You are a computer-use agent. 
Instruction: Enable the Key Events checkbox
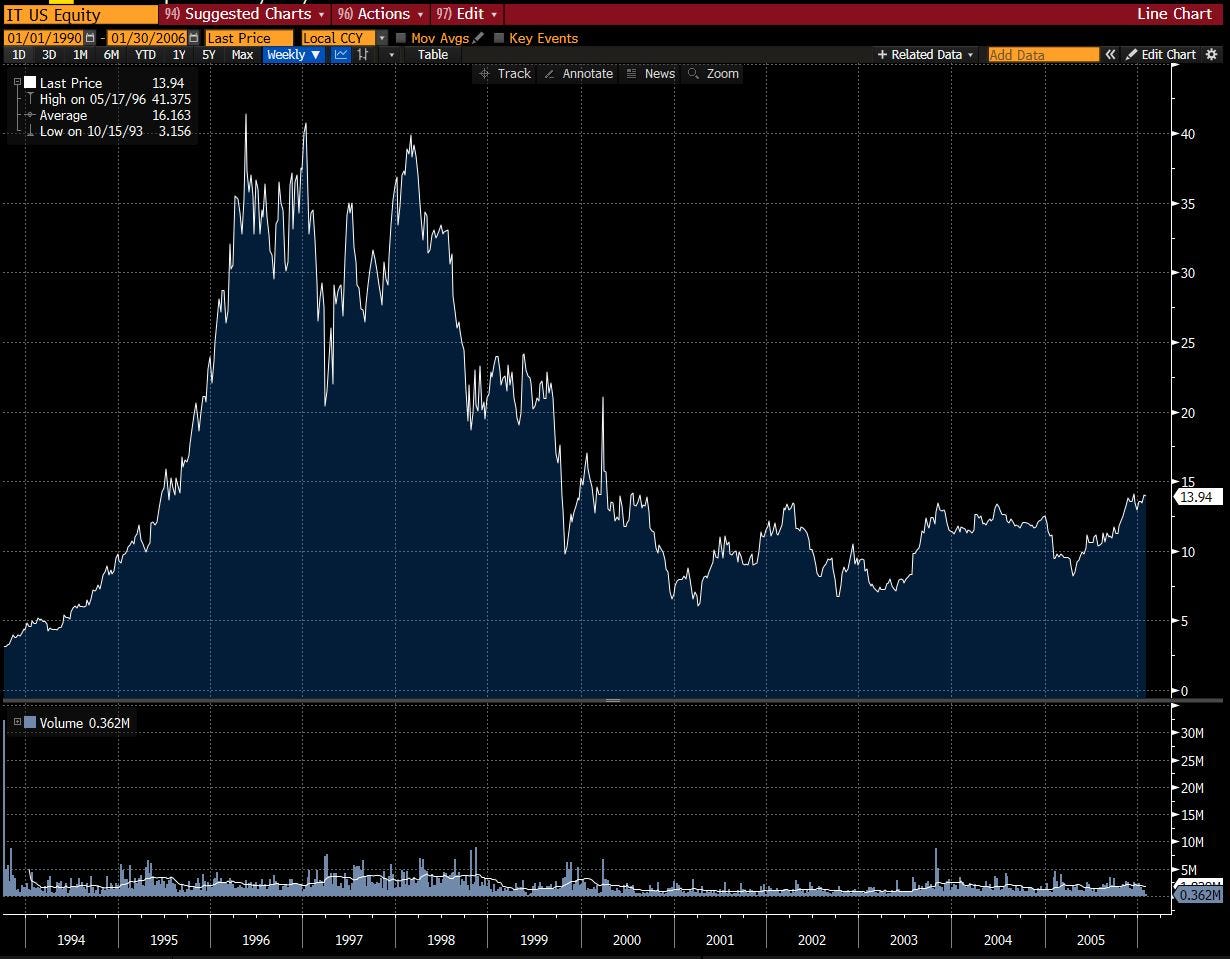(499, 38)
